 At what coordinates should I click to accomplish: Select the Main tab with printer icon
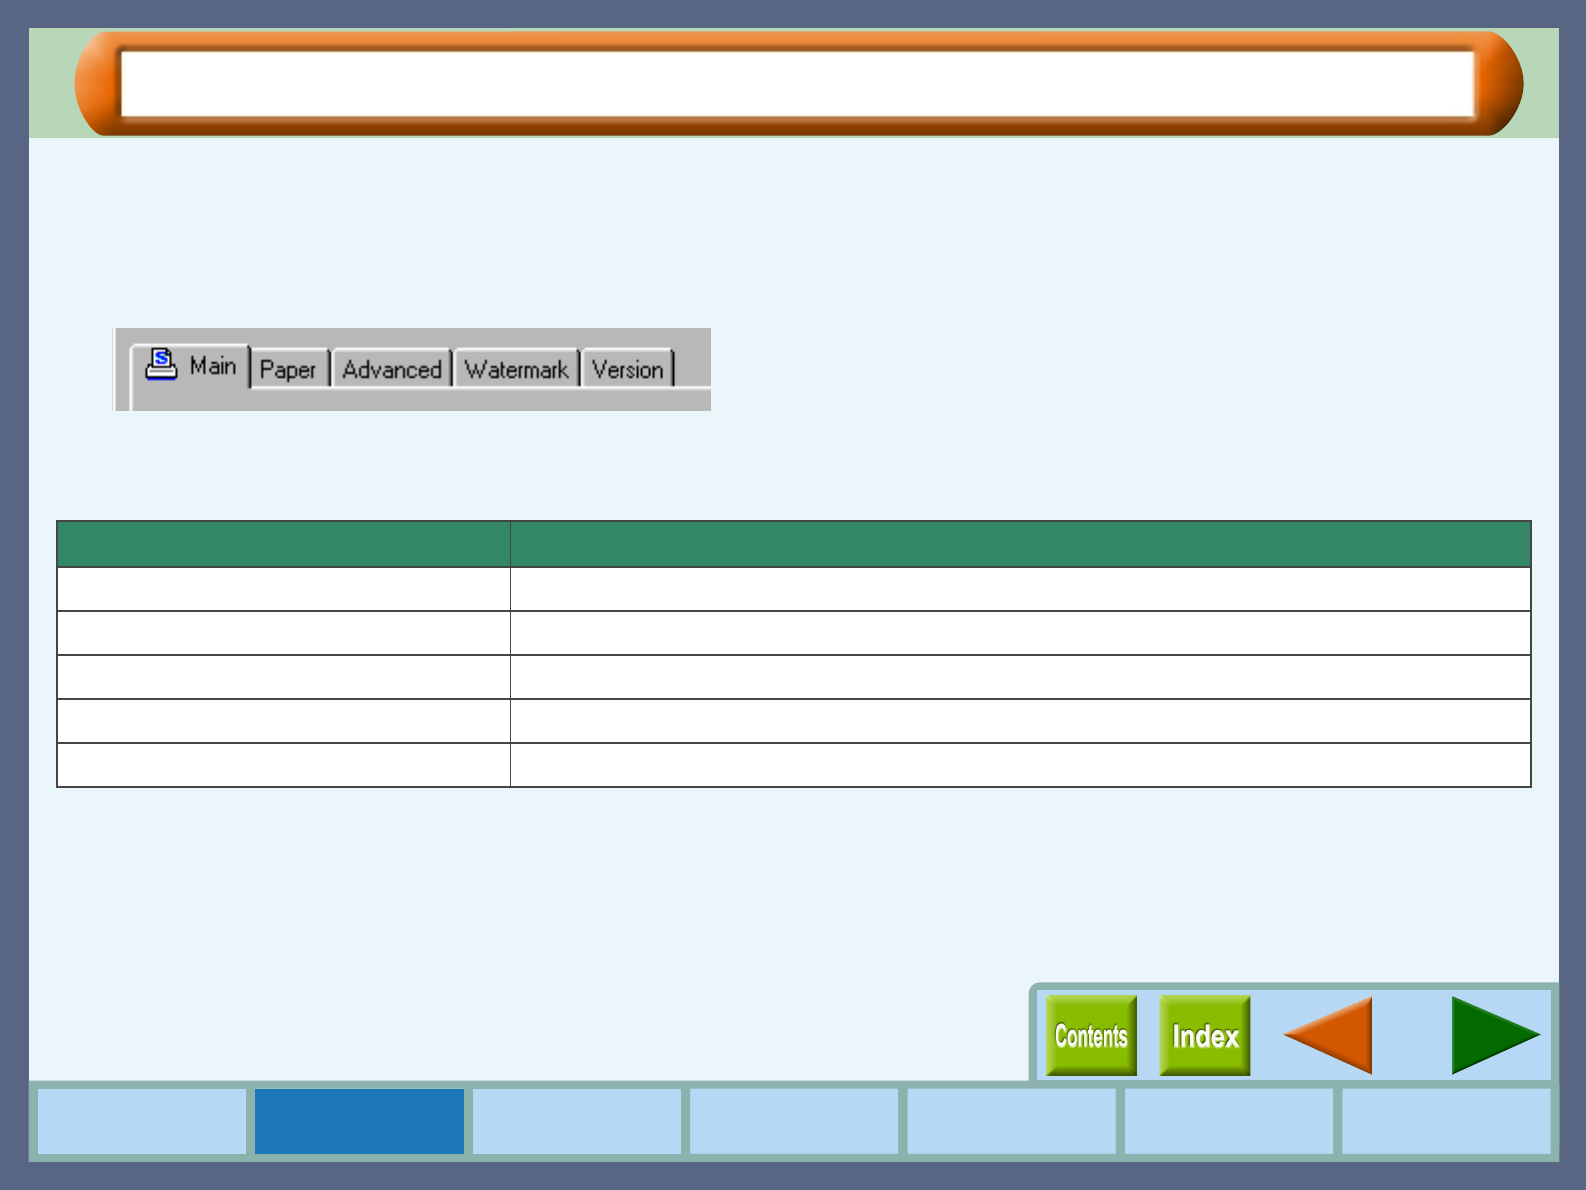tap(191, 366)
